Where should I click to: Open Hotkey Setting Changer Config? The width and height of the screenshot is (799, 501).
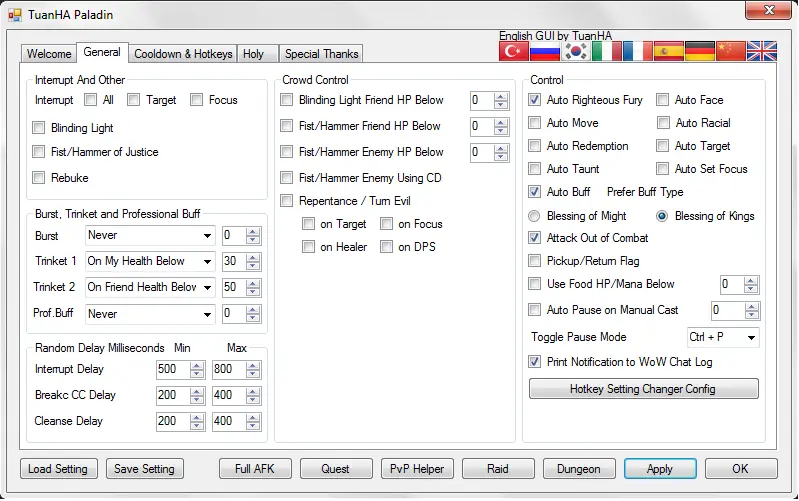(644, 389)
